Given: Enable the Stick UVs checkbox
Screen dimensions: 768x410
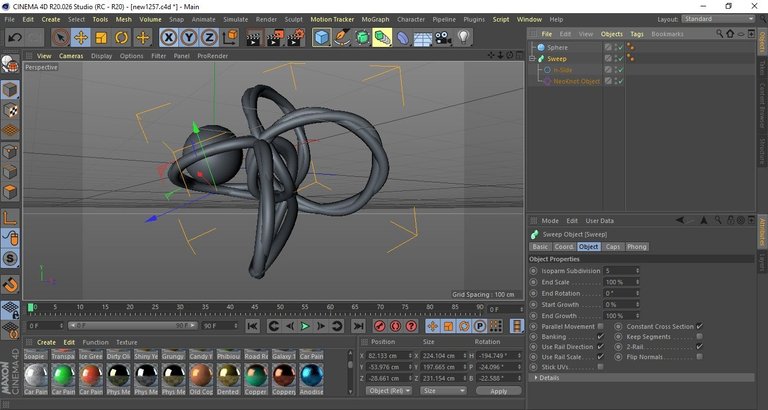Looking at the screenshot, I should [600, 367].
